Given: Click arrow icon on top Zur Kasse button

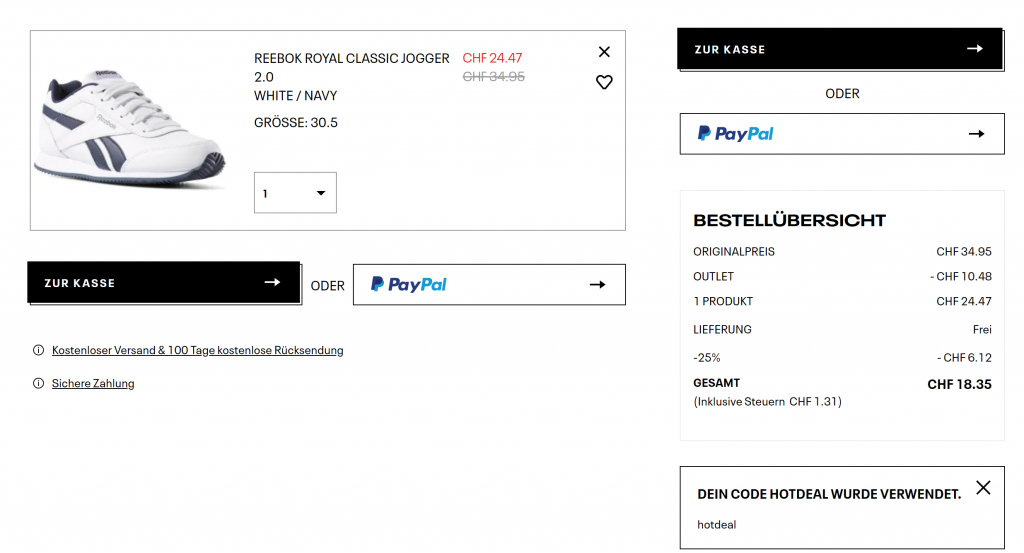Looking at the screenshot, I should (x=975, y=49).
